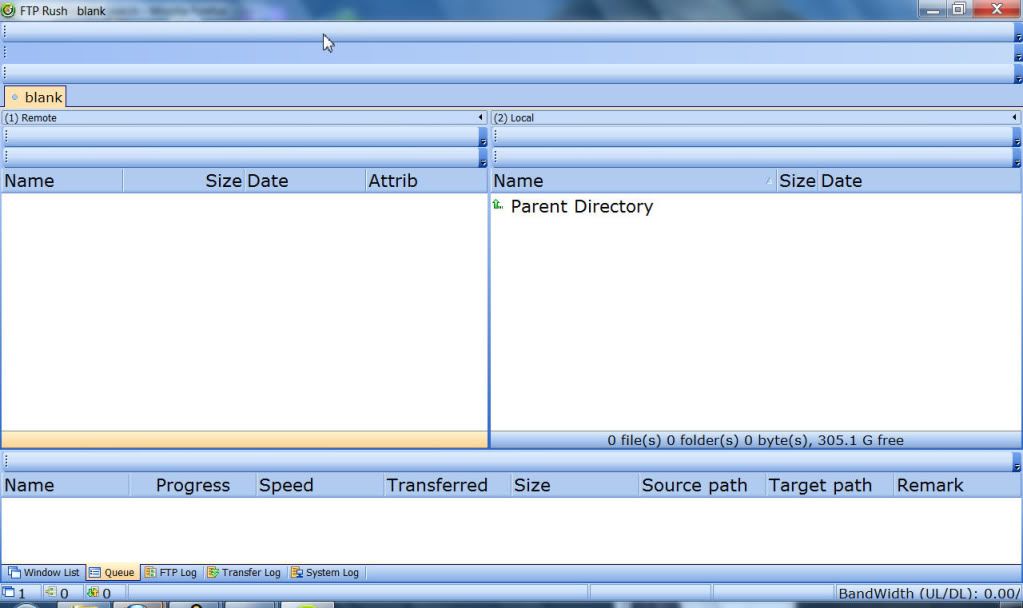
Task: Sort Remote list by Date column
Action: (304, 181)
